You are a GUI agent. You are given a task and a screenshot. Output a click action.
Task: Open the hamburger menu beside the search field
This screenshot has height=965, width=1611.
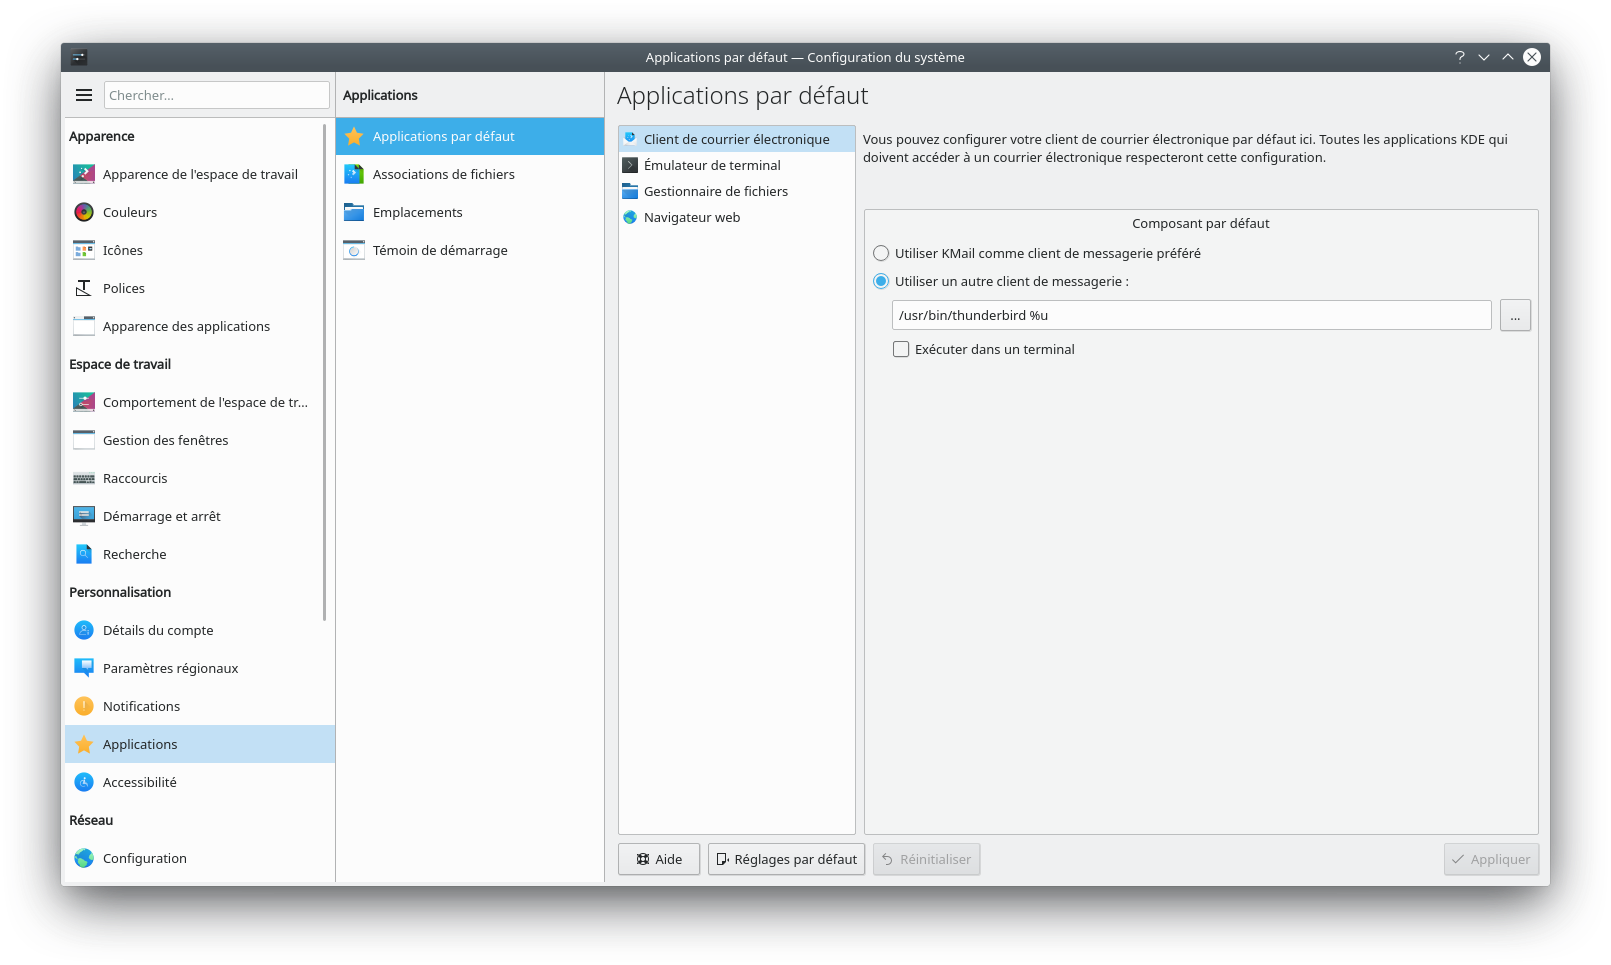tap(84, 95)
